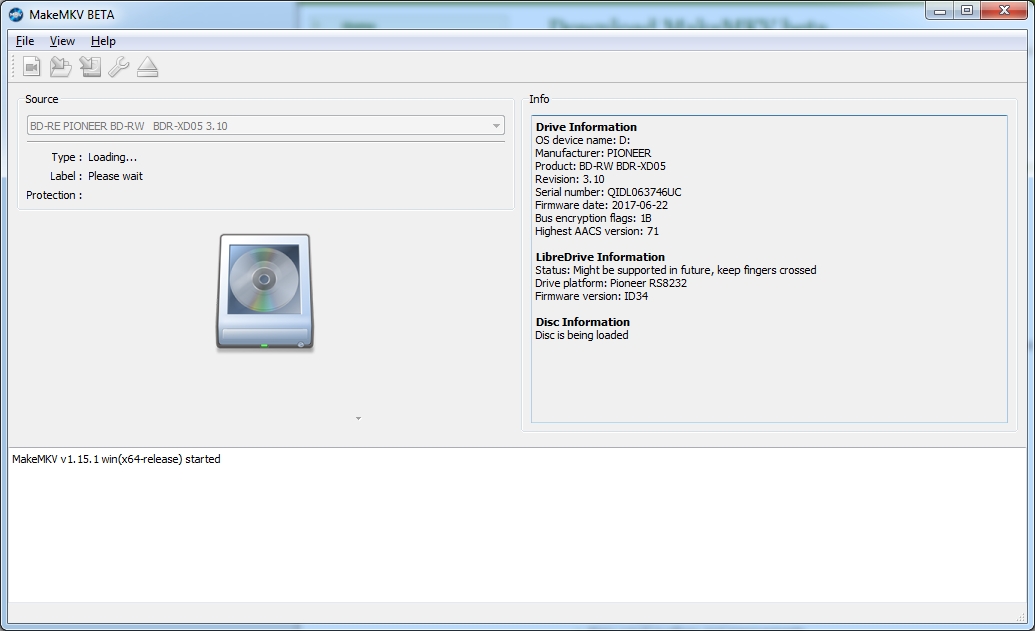The width and height of the screenshot is (1035, 631).
Task: Minimize the MakeMKV window
Action: pyautogui.click(x=940, y=11)
